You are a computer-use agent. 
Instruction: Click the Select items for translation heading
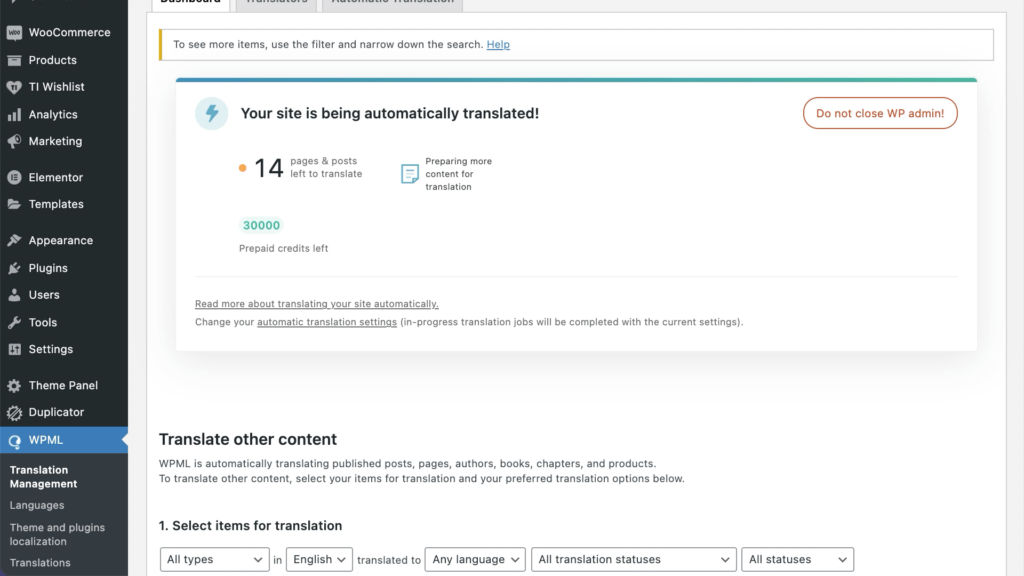(250, 526)
